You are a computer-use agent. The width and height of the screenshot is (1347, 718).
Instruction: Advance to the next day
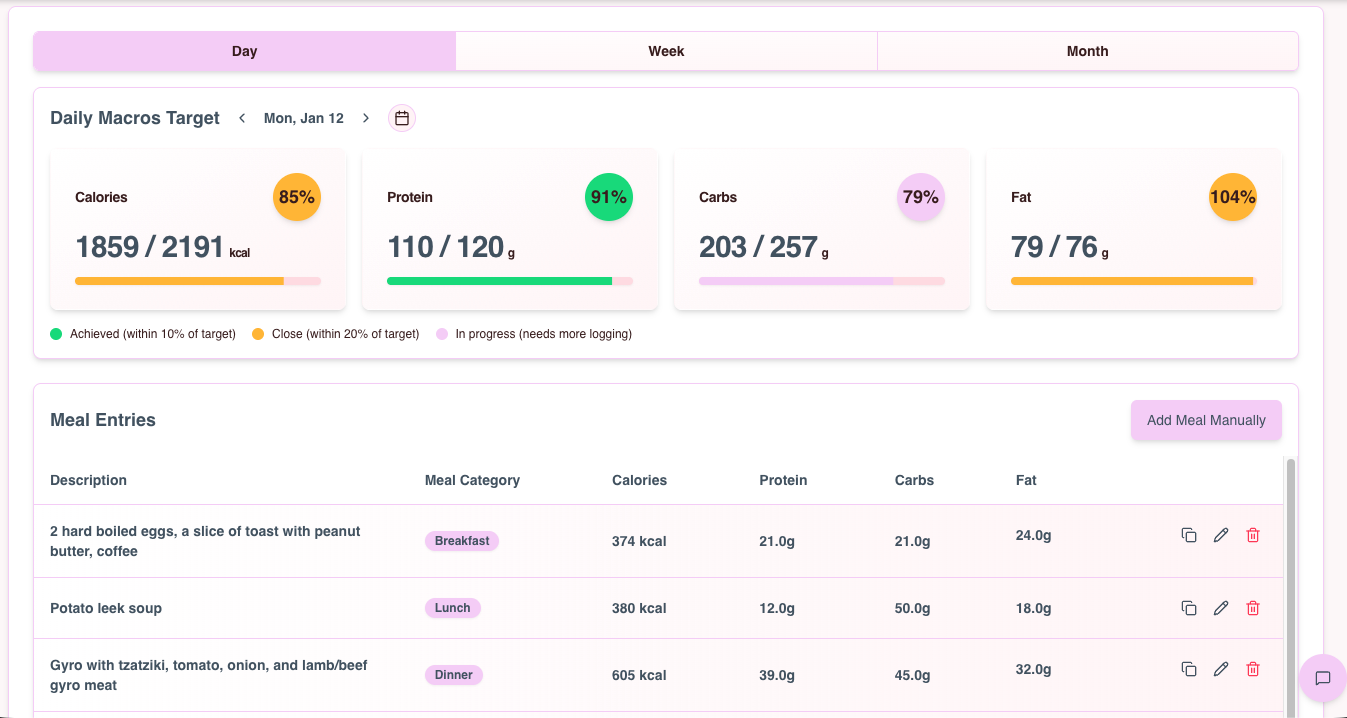(366, 117)
